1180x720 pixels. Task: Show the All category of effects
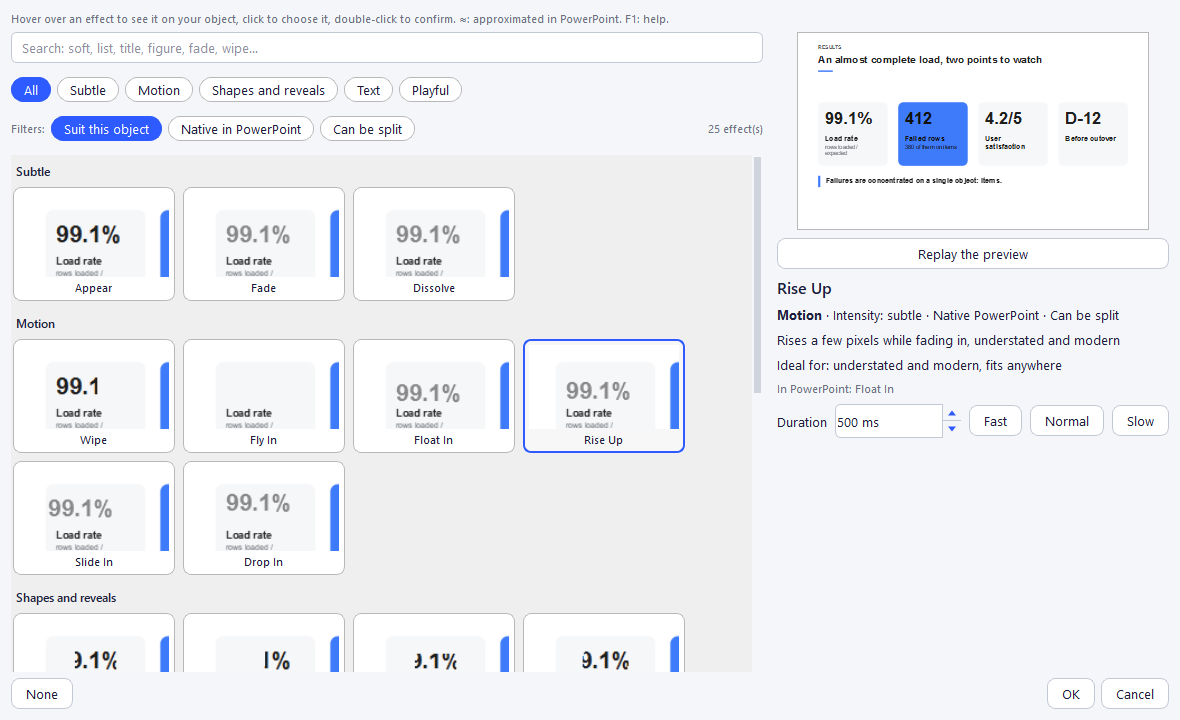[31, 90]
